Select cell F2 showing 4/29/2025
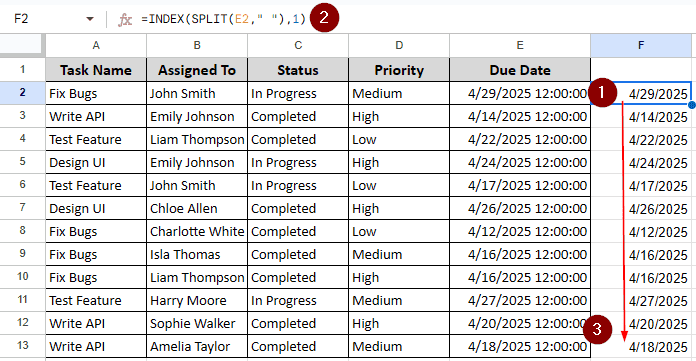This screenshot has height=361, width=696. coord(641,93)
